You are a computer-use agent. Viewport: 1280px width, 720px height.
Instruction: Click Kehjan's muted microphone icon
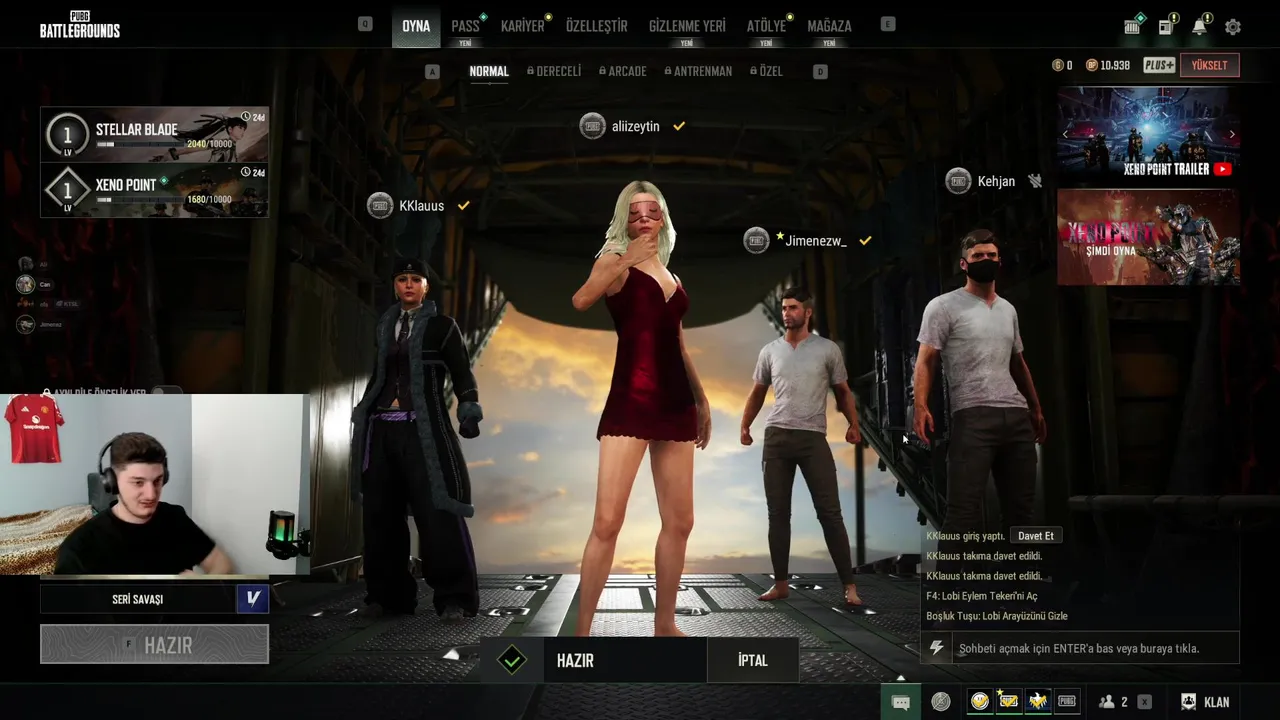pos(1035,181)
